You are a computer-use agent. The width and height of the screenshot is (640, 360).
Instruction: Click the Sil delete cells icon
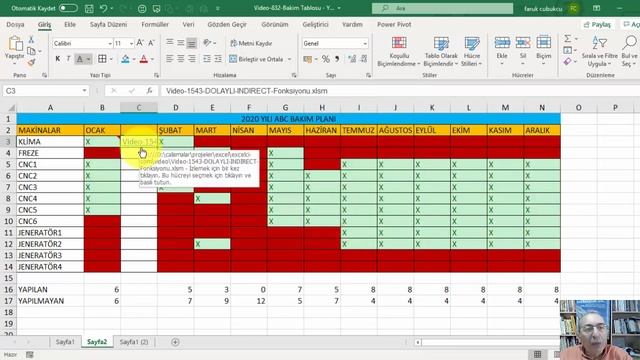[x=523, y=43]
